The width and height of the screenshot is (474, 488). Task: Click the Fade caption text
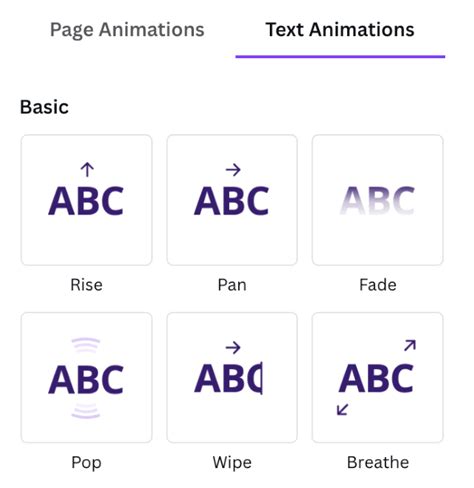378,285
